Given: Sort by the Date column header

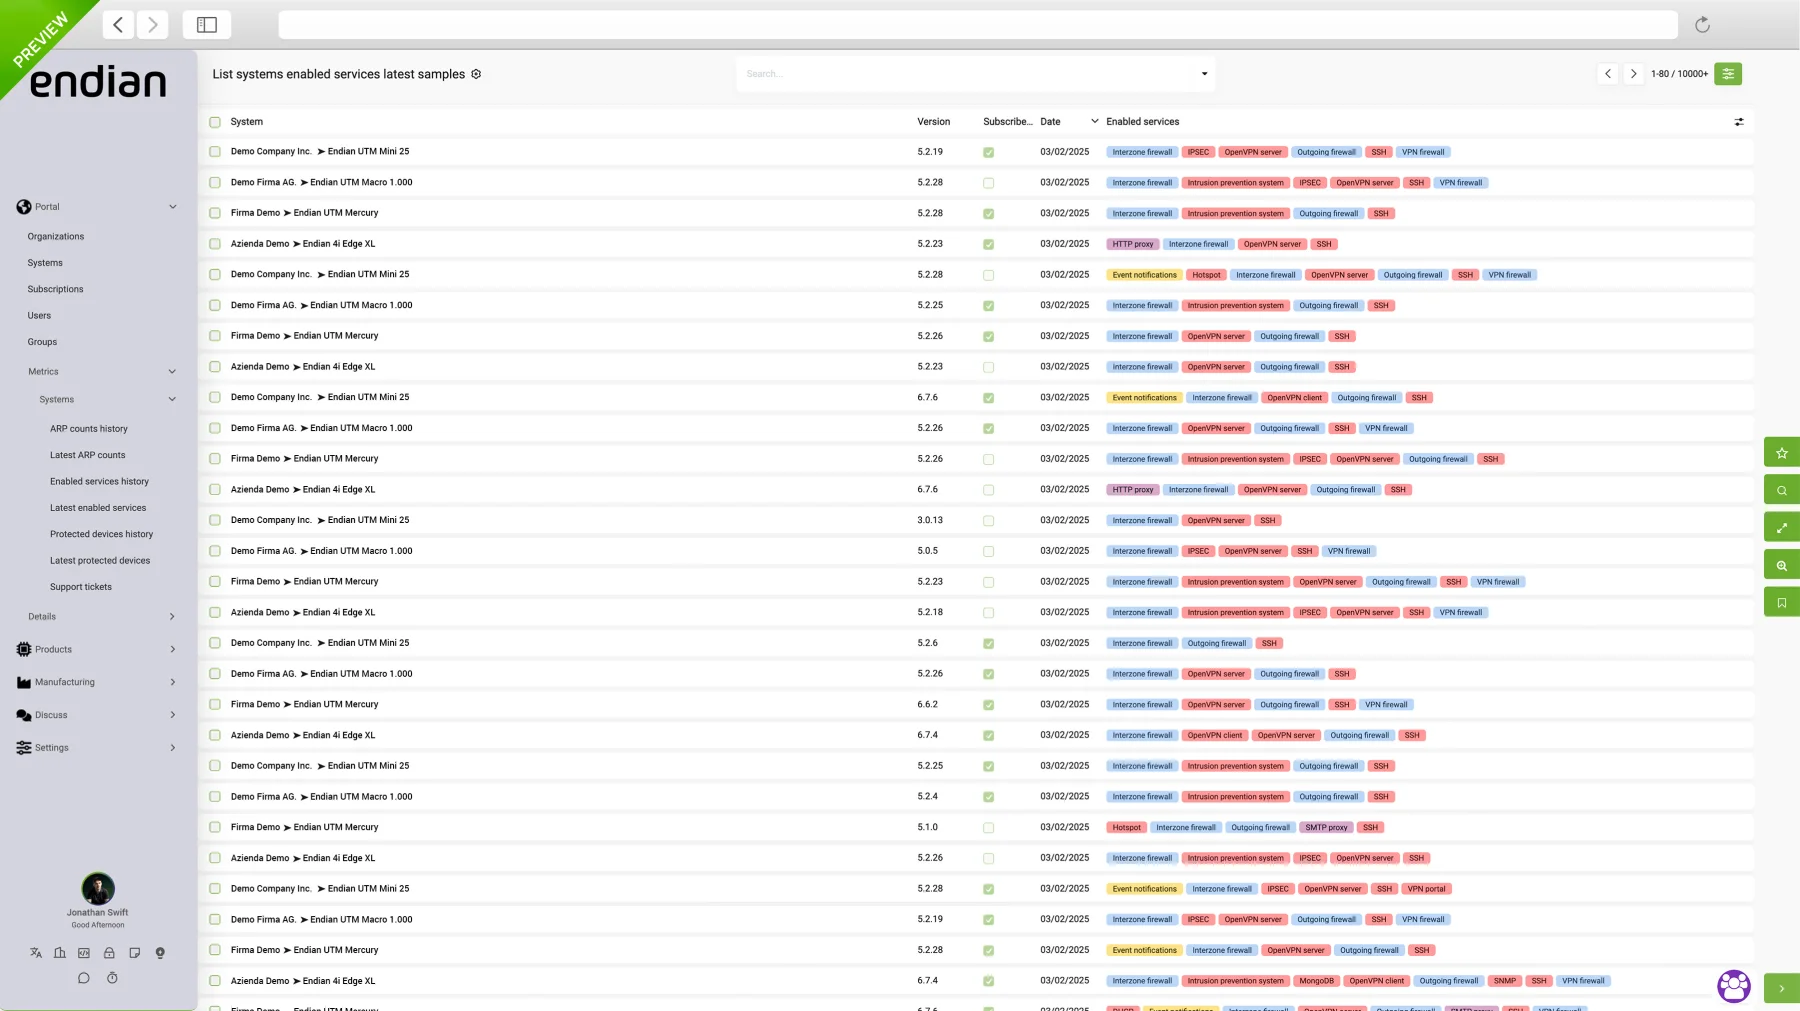Looking at the screenshot, I should coord(1050,122).
